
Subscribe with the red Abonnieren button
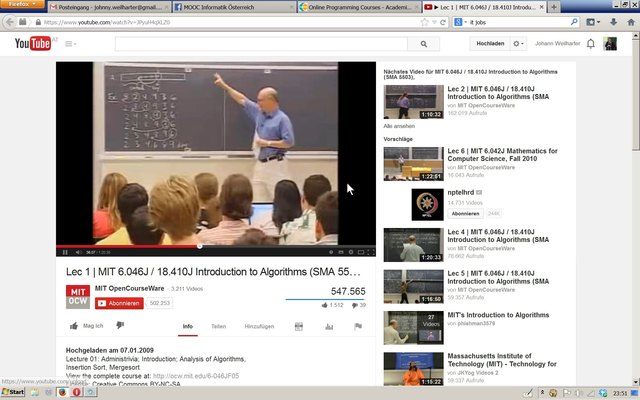(x=119, y=303)
